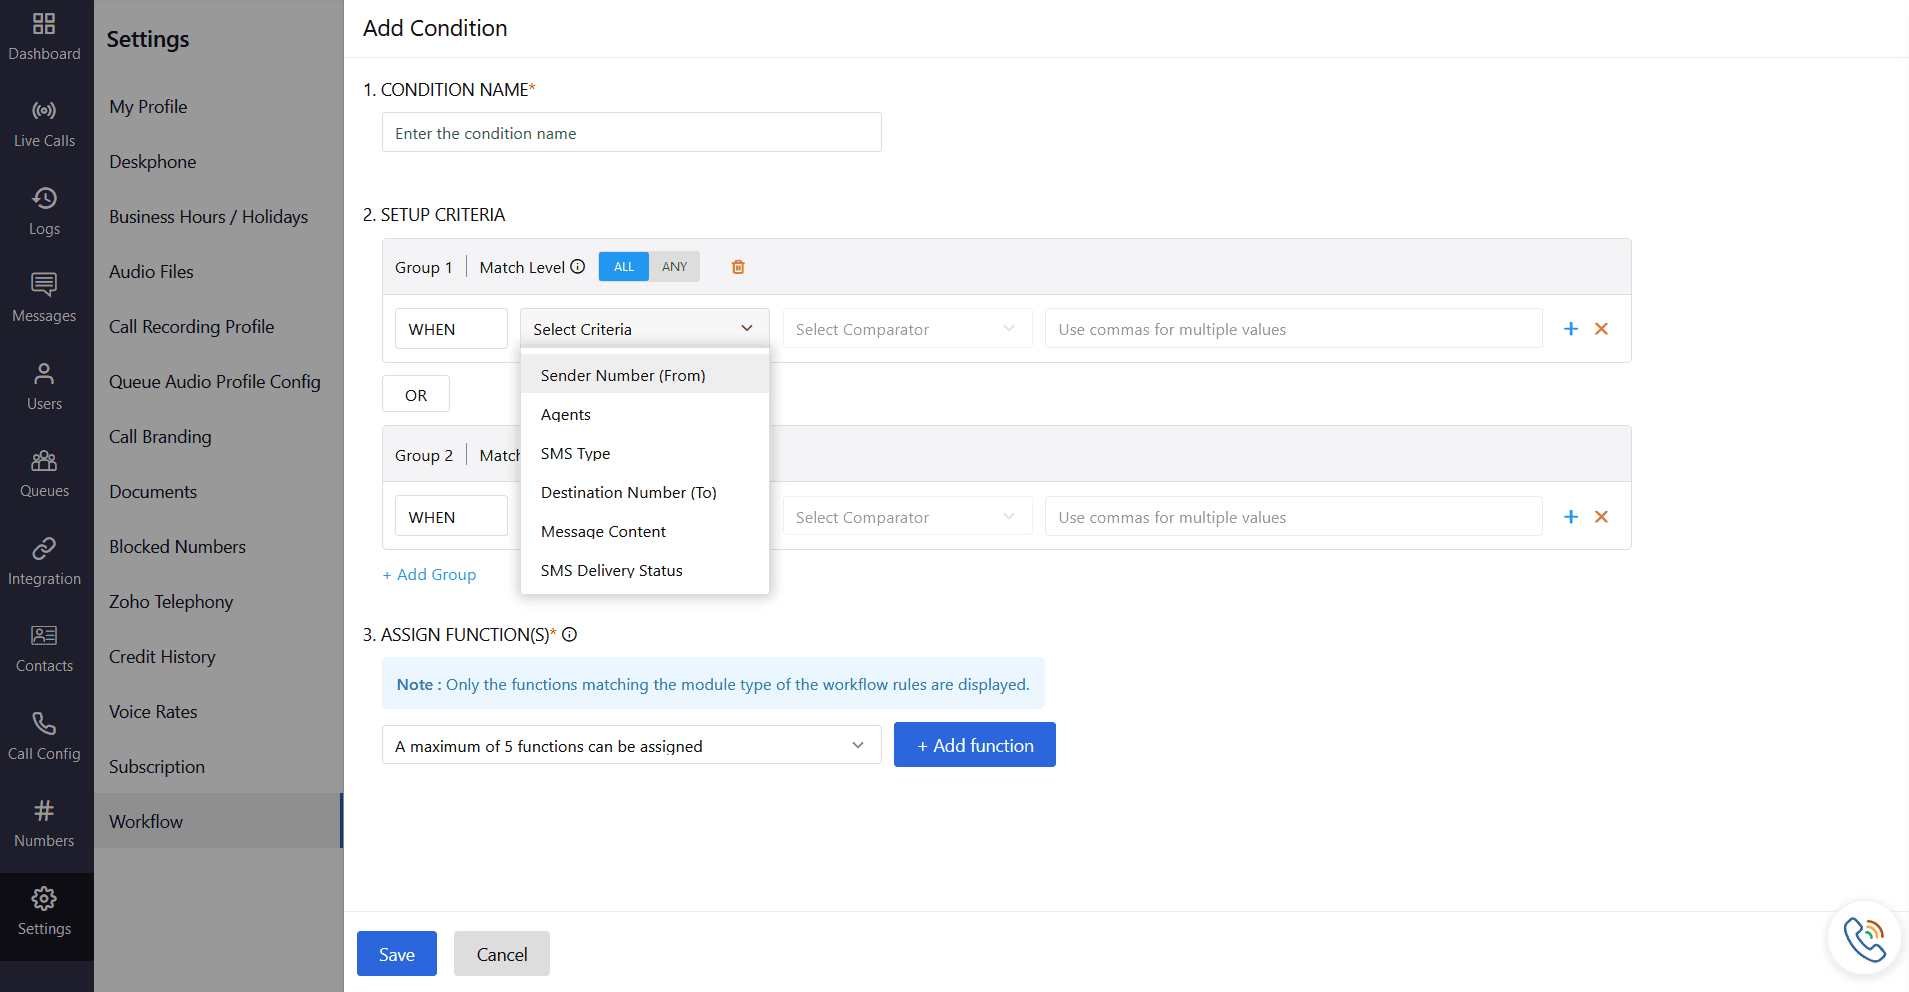Click the floating phone dialer icon

coord(1864,938)
